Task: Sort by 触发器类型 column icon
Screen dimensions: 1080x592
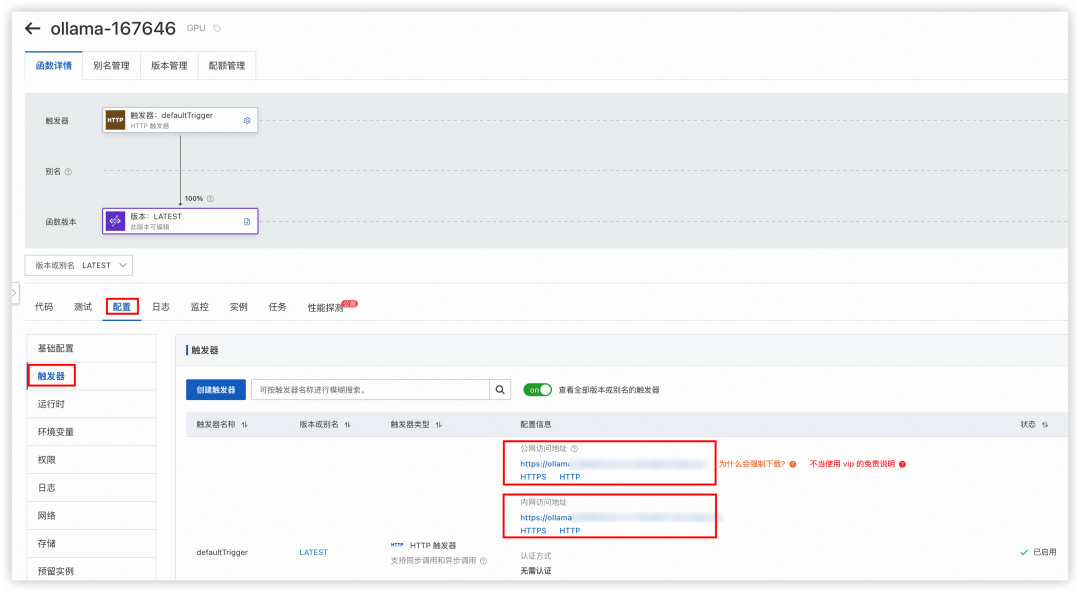Action: coord(439,425)
